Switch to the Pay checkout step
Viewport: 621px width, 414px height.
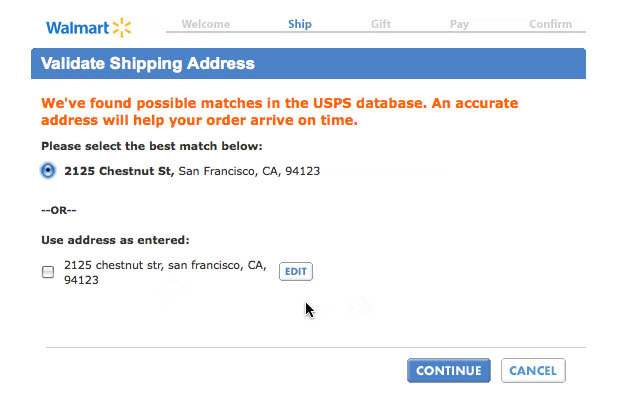[x=459, y=24]
